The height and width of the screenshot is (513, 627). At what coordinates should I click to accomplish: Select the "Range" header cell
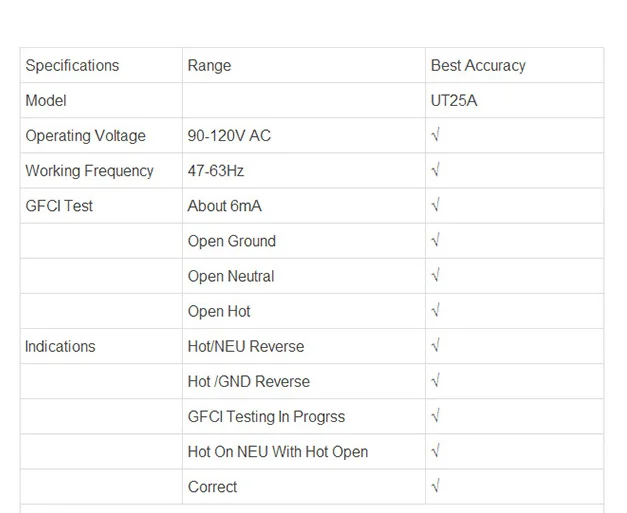209,66
